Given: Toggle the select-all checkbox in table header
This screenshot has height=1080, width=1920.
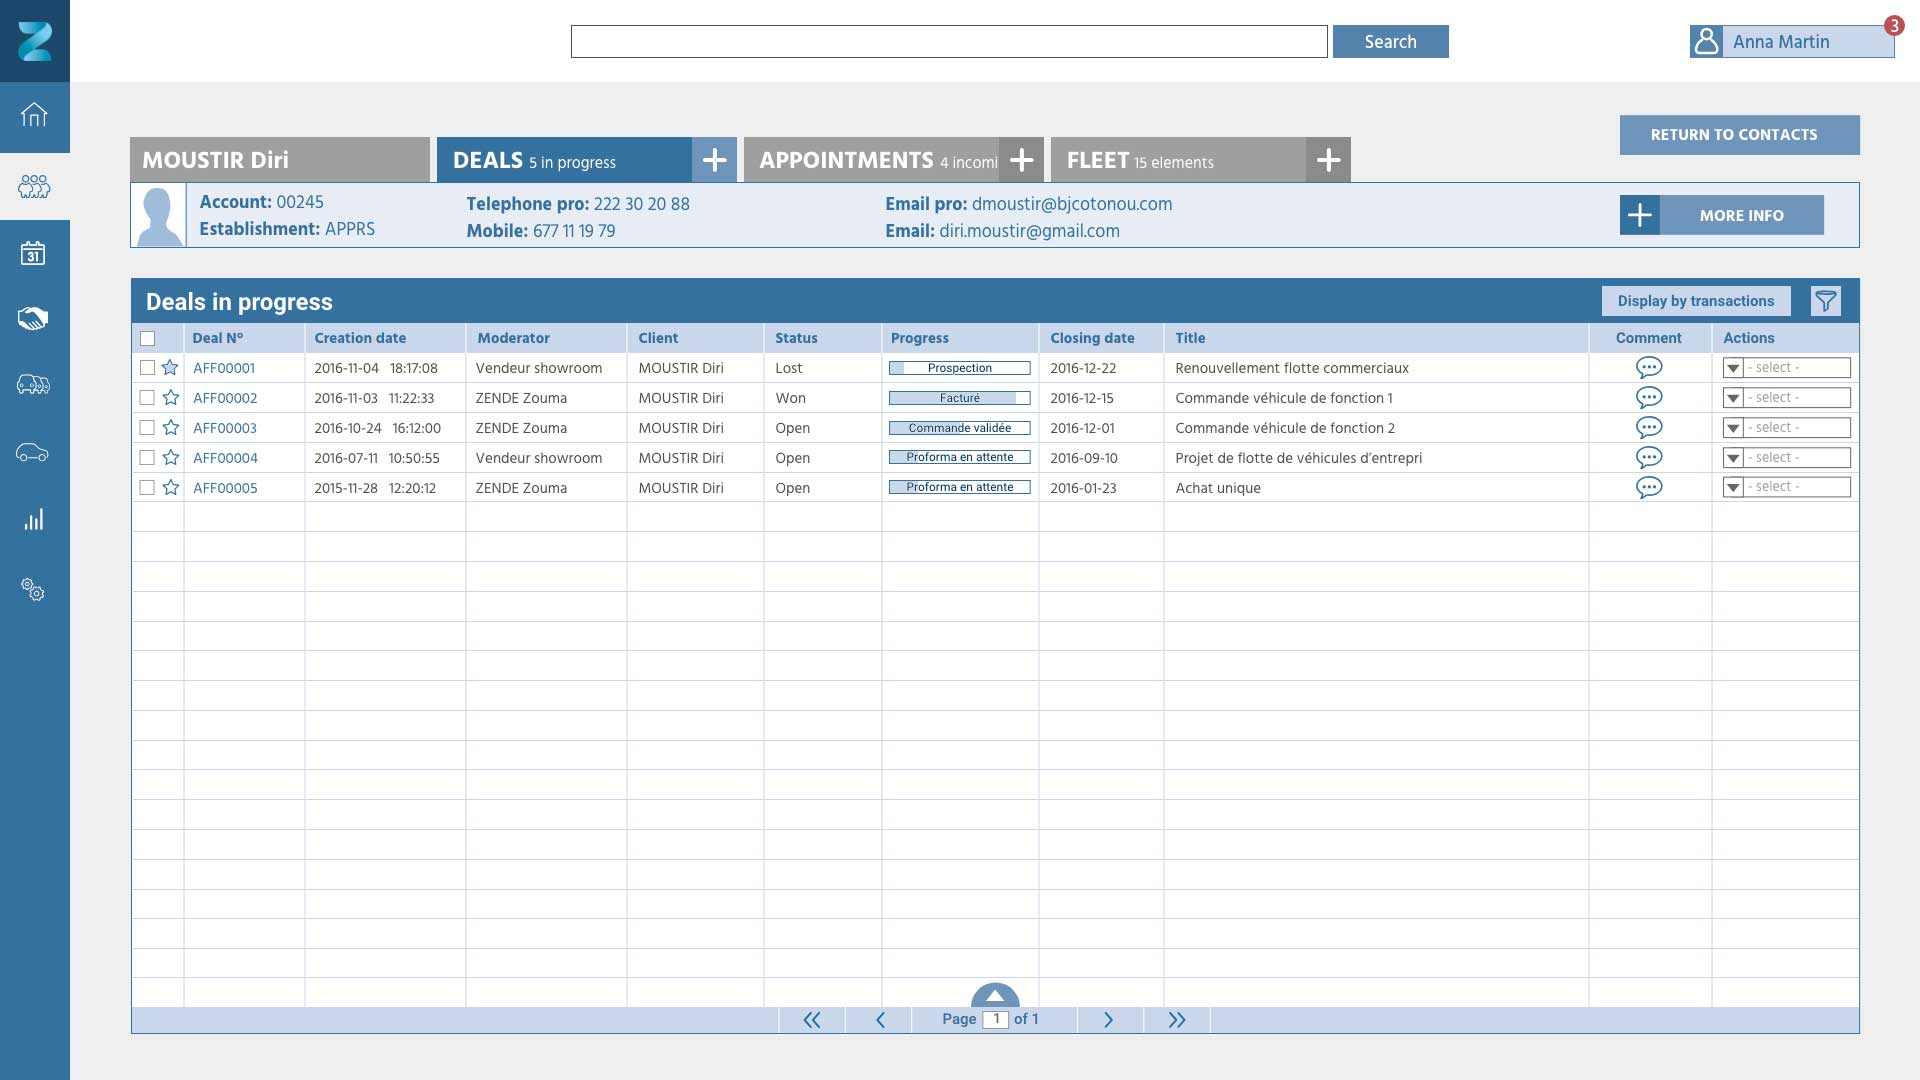Looking at the screenshot, I should 148,339.
